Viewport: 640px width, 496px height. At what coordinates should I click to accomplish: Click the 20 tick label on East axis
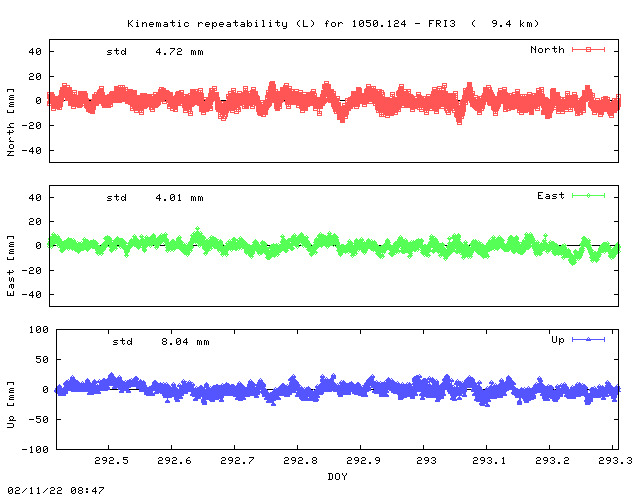coord(35,221)
